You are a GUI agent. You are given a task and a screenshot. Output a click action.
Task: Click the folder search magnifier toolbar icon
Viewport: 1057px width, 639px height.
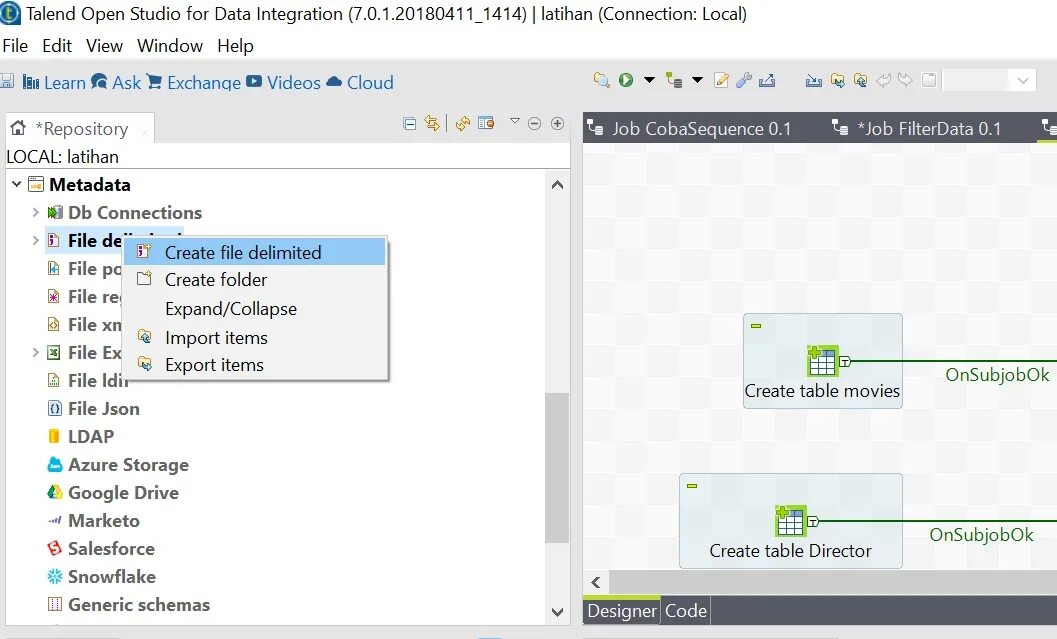pyautogui.click(x=601, y=80)
